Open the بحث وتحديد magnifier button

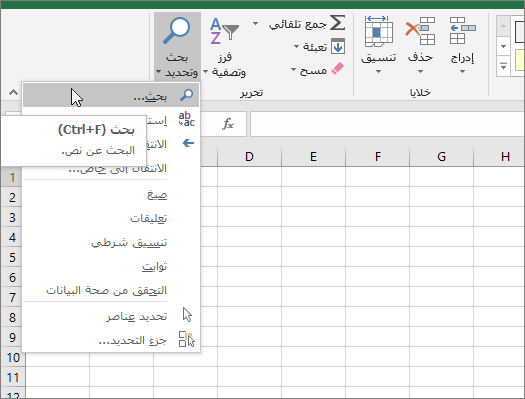[x=177, y=47]
